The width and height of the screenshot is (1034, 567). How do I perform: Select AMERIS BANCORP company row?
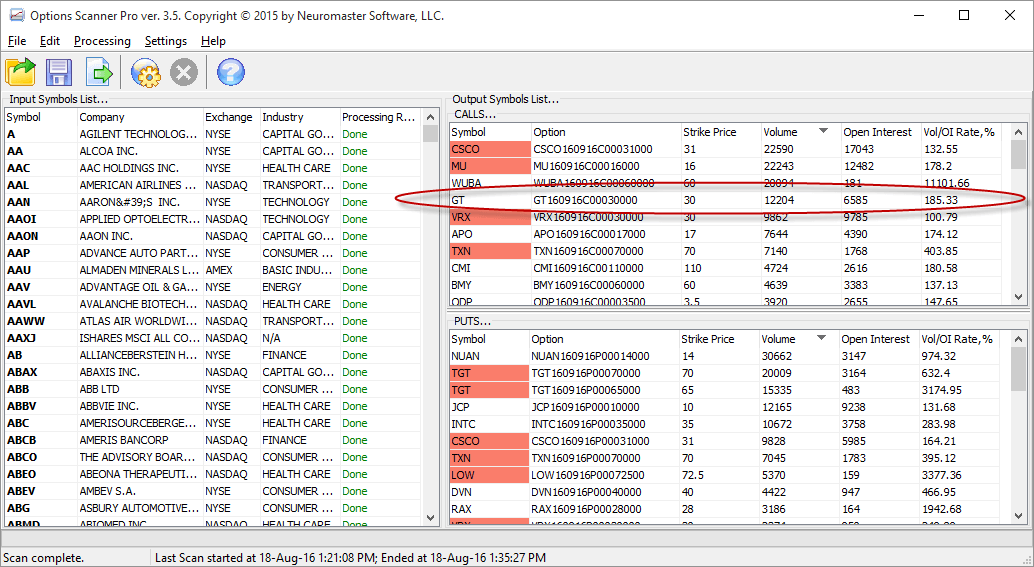point(213,440)
